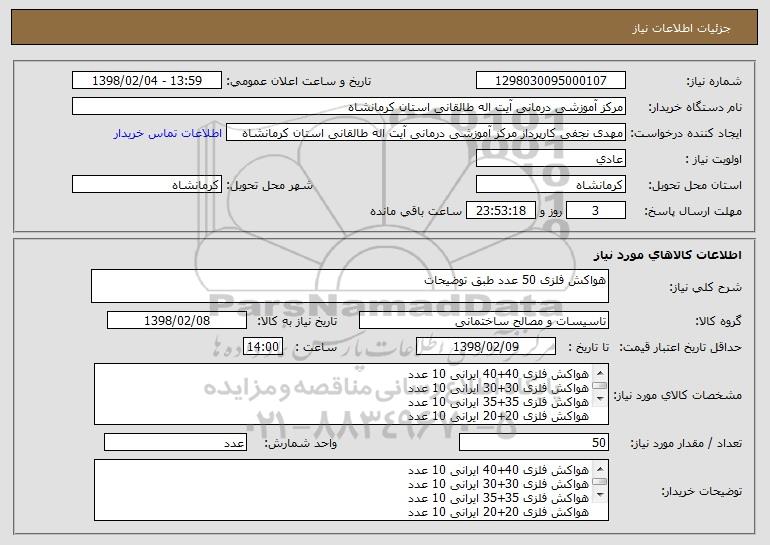The image size is (770, 545).
Task: Select 'هواکش فلزی 20+20' line in buyer descriptions
Action: tap(498, 512)
